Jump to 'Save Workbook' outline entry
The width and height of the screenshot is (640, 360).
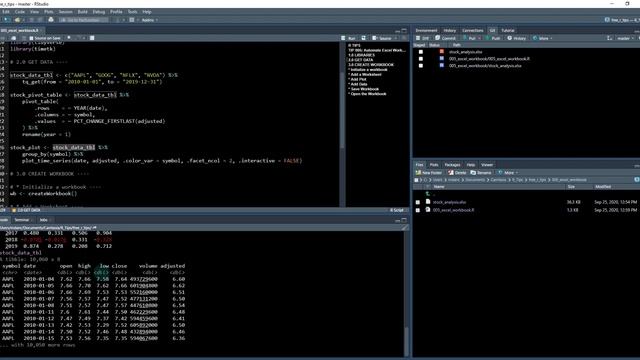click(364, 89)
